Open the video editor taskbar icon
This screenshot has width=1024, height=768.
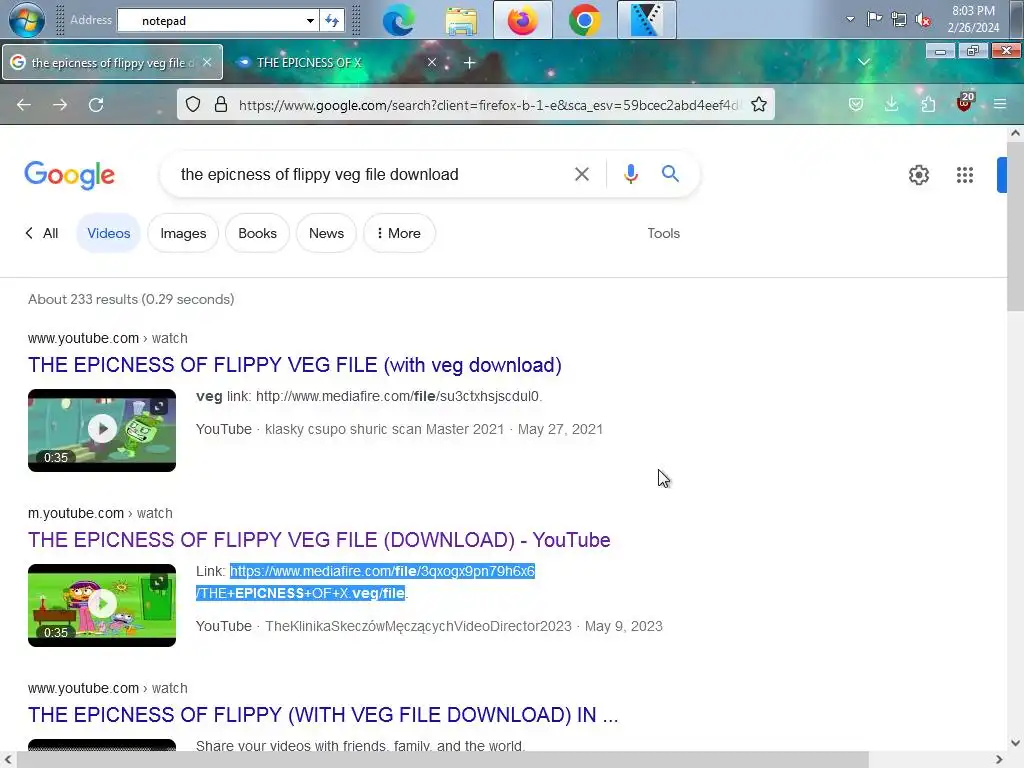[647, 20]
